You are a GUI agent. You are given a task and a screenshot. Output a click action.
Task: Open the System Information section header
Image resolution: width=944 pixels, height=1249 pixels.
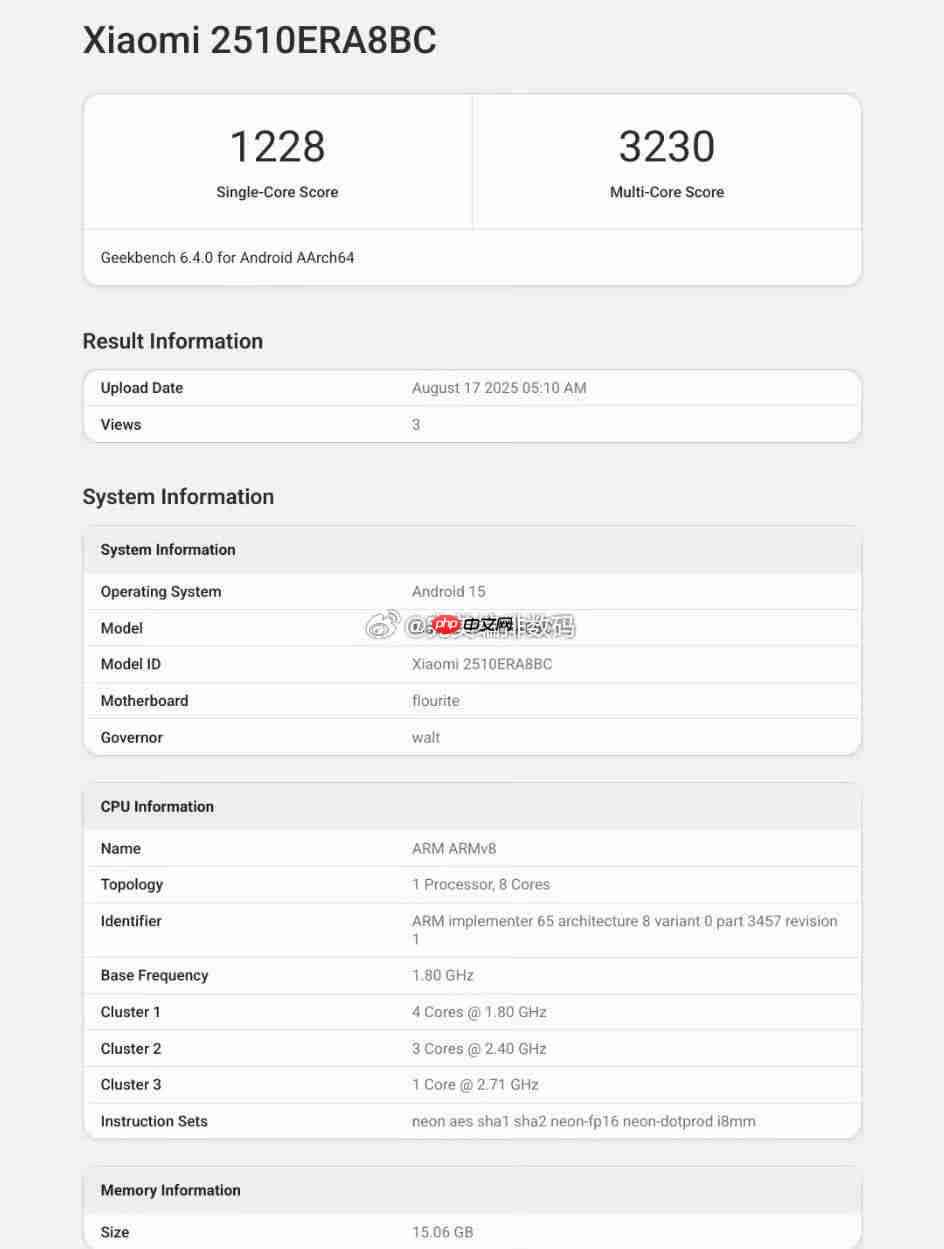(x=178, y=497)
